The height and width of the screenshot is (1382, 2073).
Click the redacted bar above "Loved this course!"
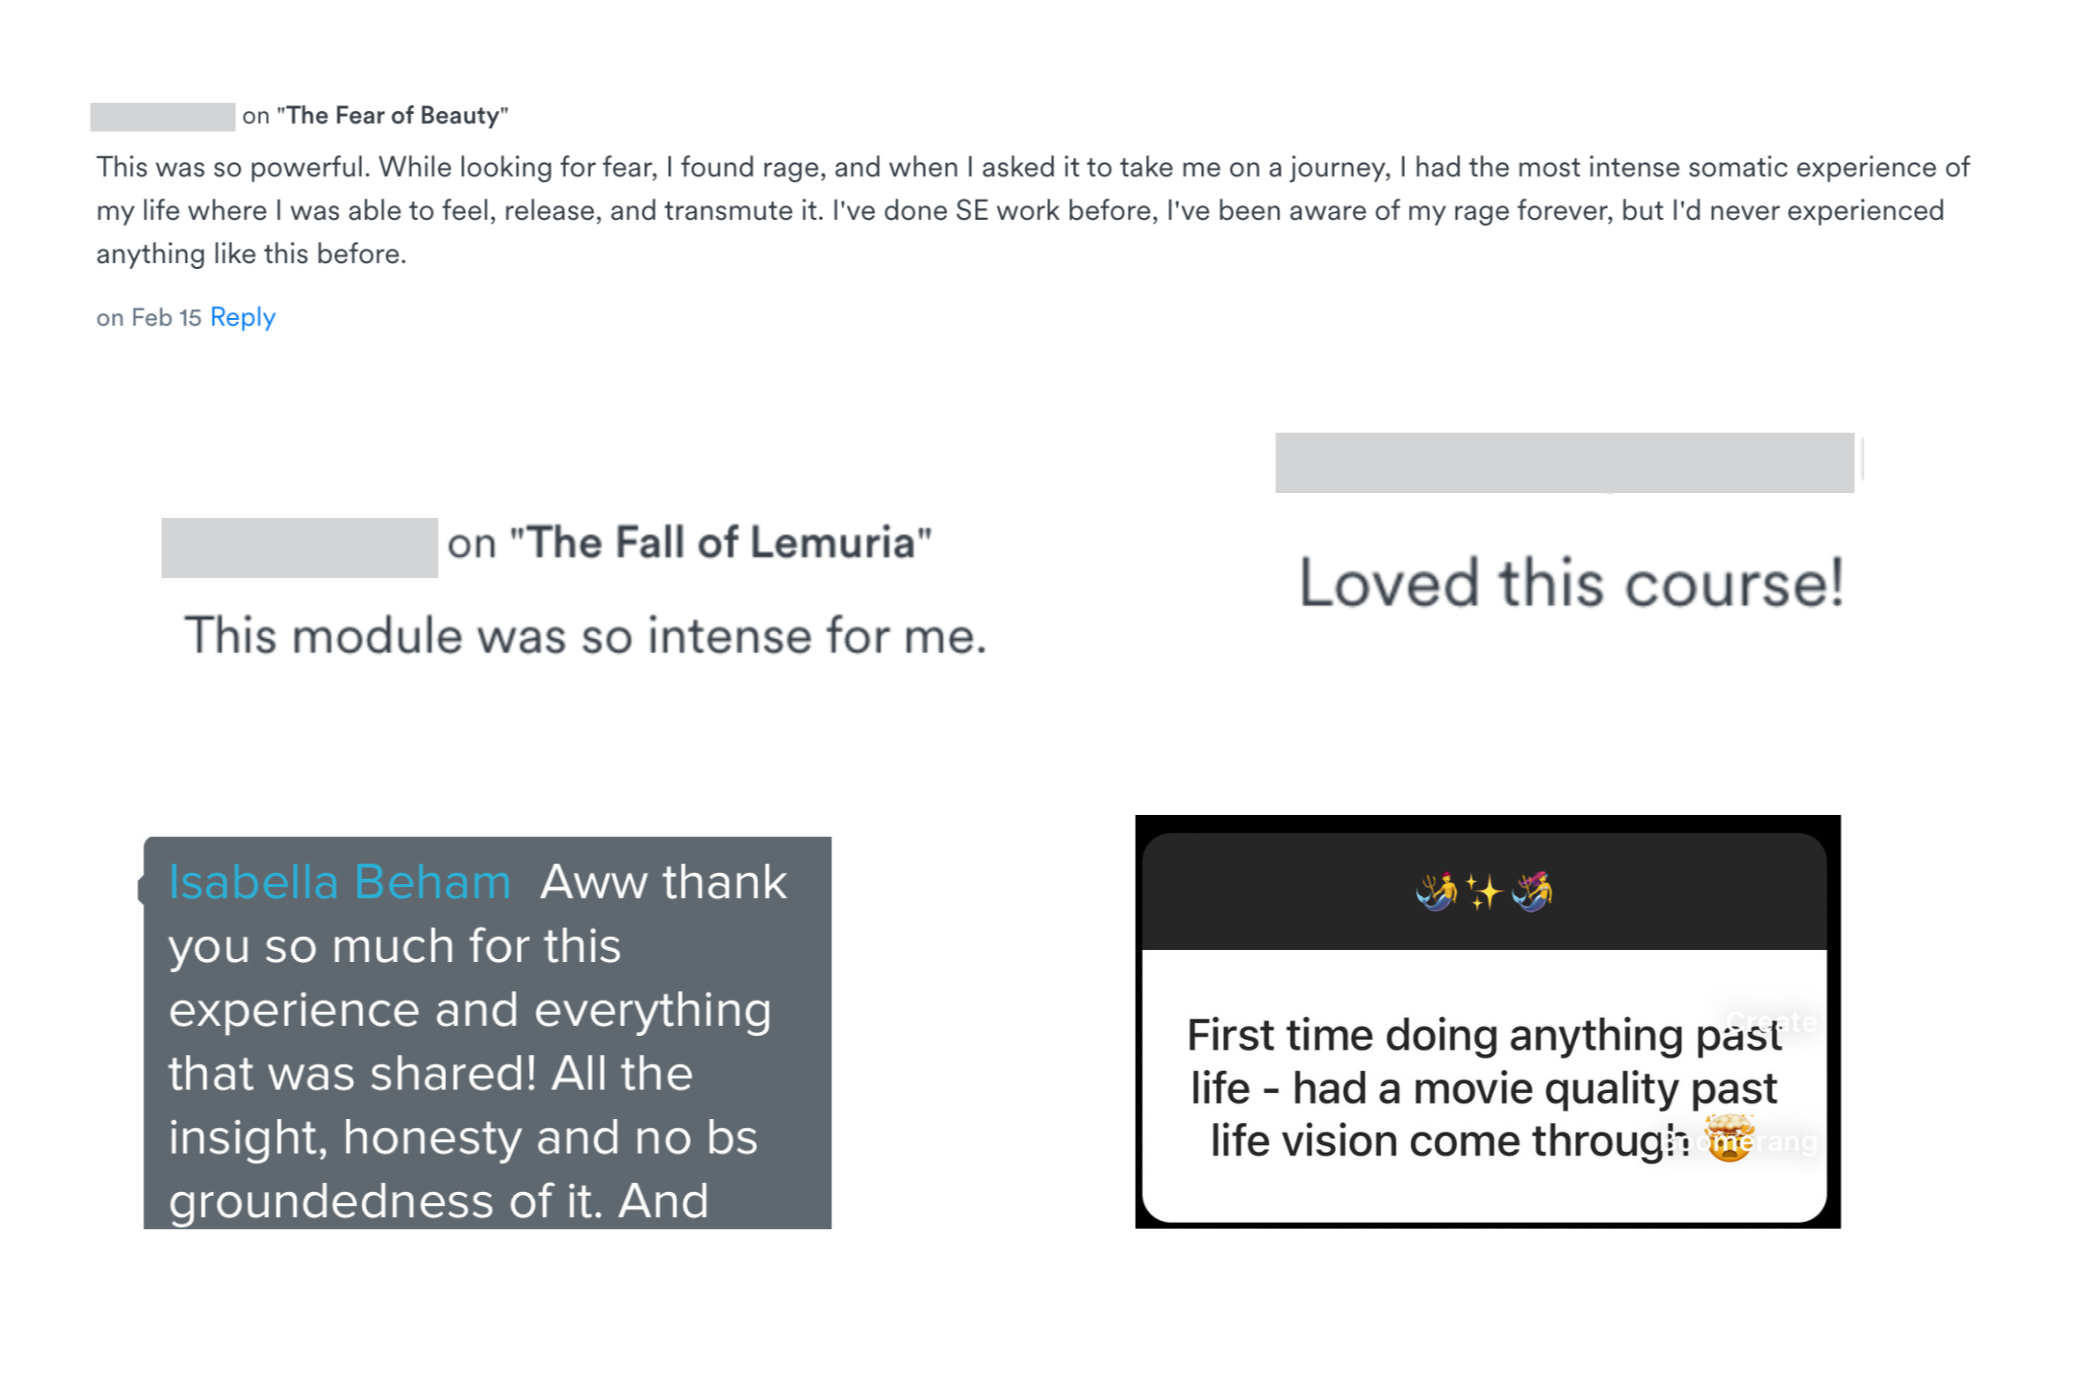pos(1564,462)
